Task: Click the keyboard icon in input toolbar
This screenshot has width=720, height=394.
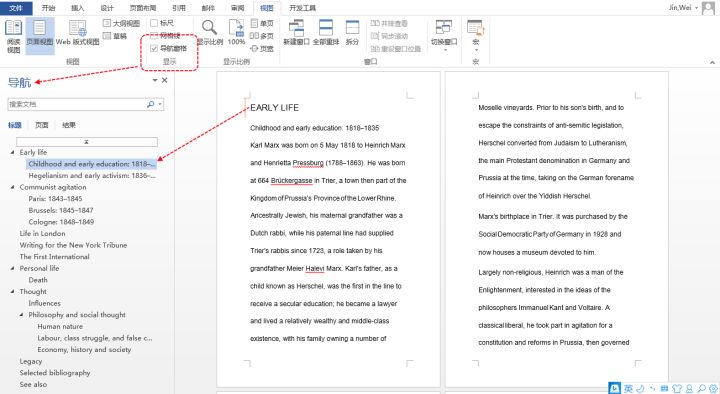Action: pos(664,388)
